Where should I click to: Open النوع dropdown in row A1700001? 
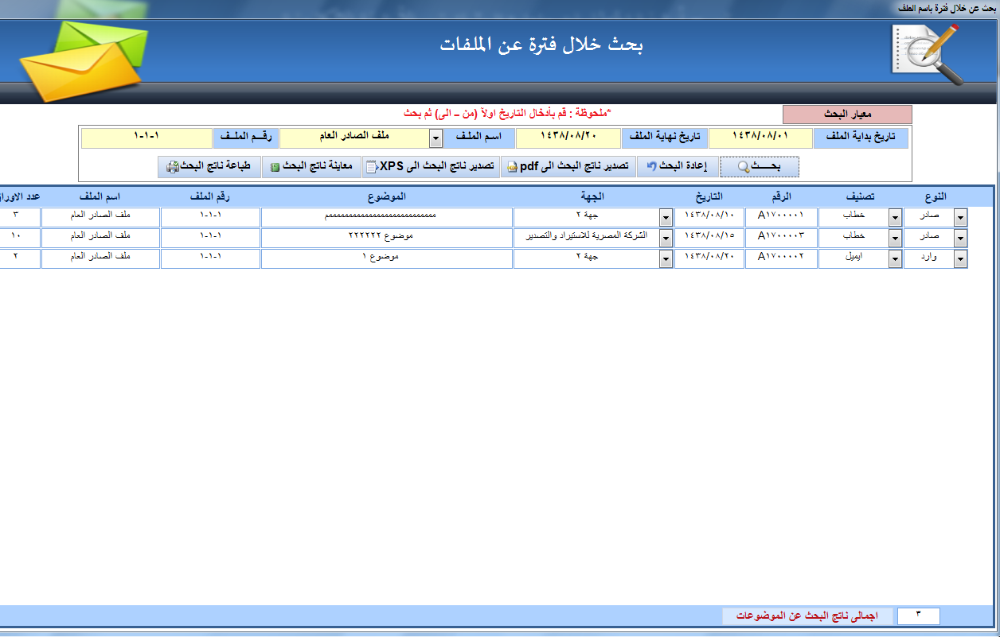coord(960,217)
